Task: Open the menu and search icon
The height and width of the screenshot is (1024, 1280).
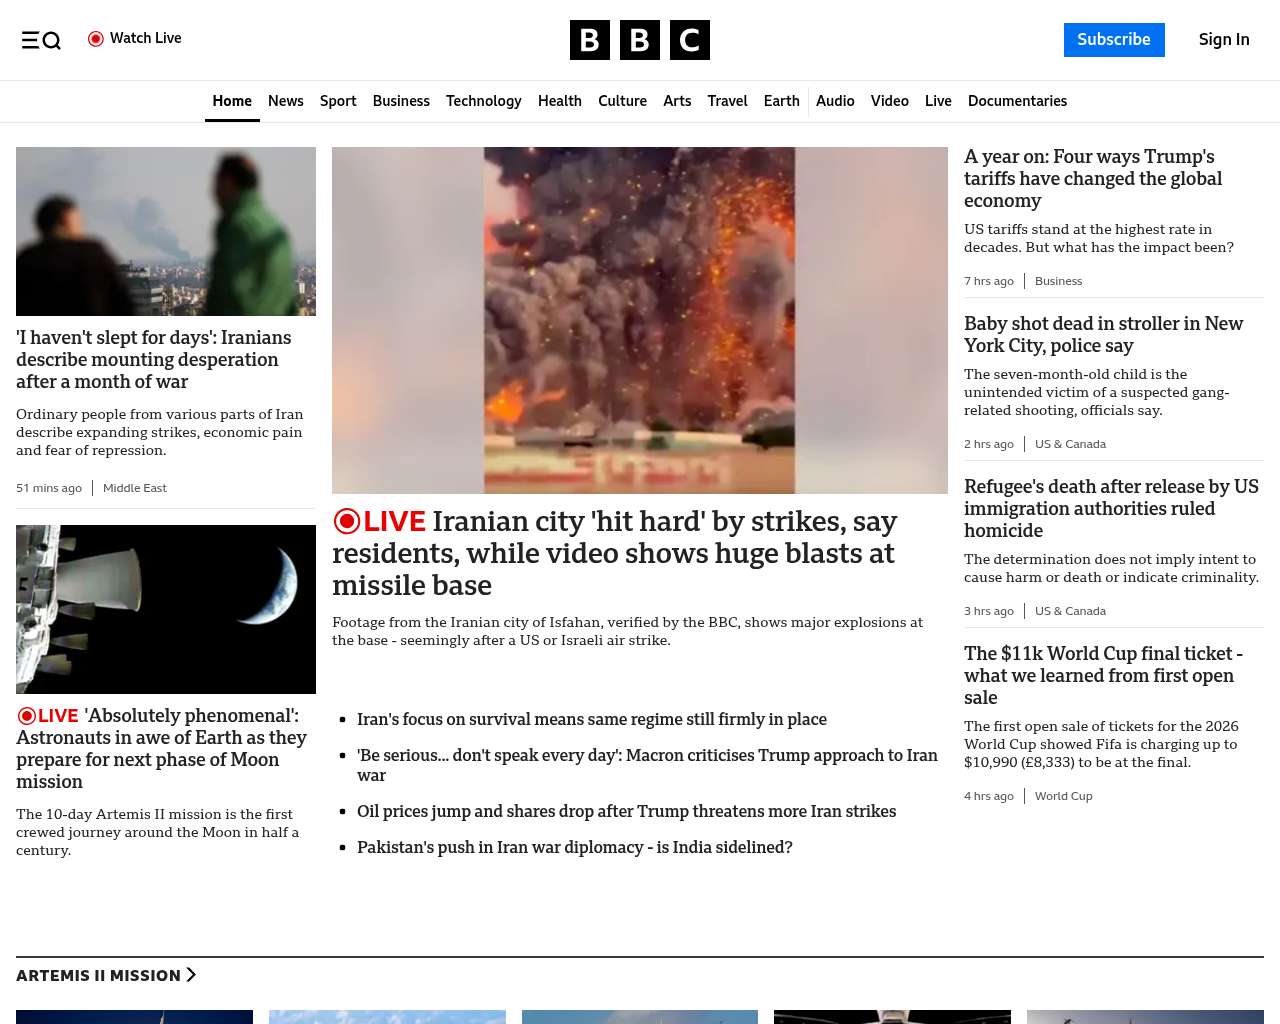Action: pyautogui.click(x=41, y=40)
